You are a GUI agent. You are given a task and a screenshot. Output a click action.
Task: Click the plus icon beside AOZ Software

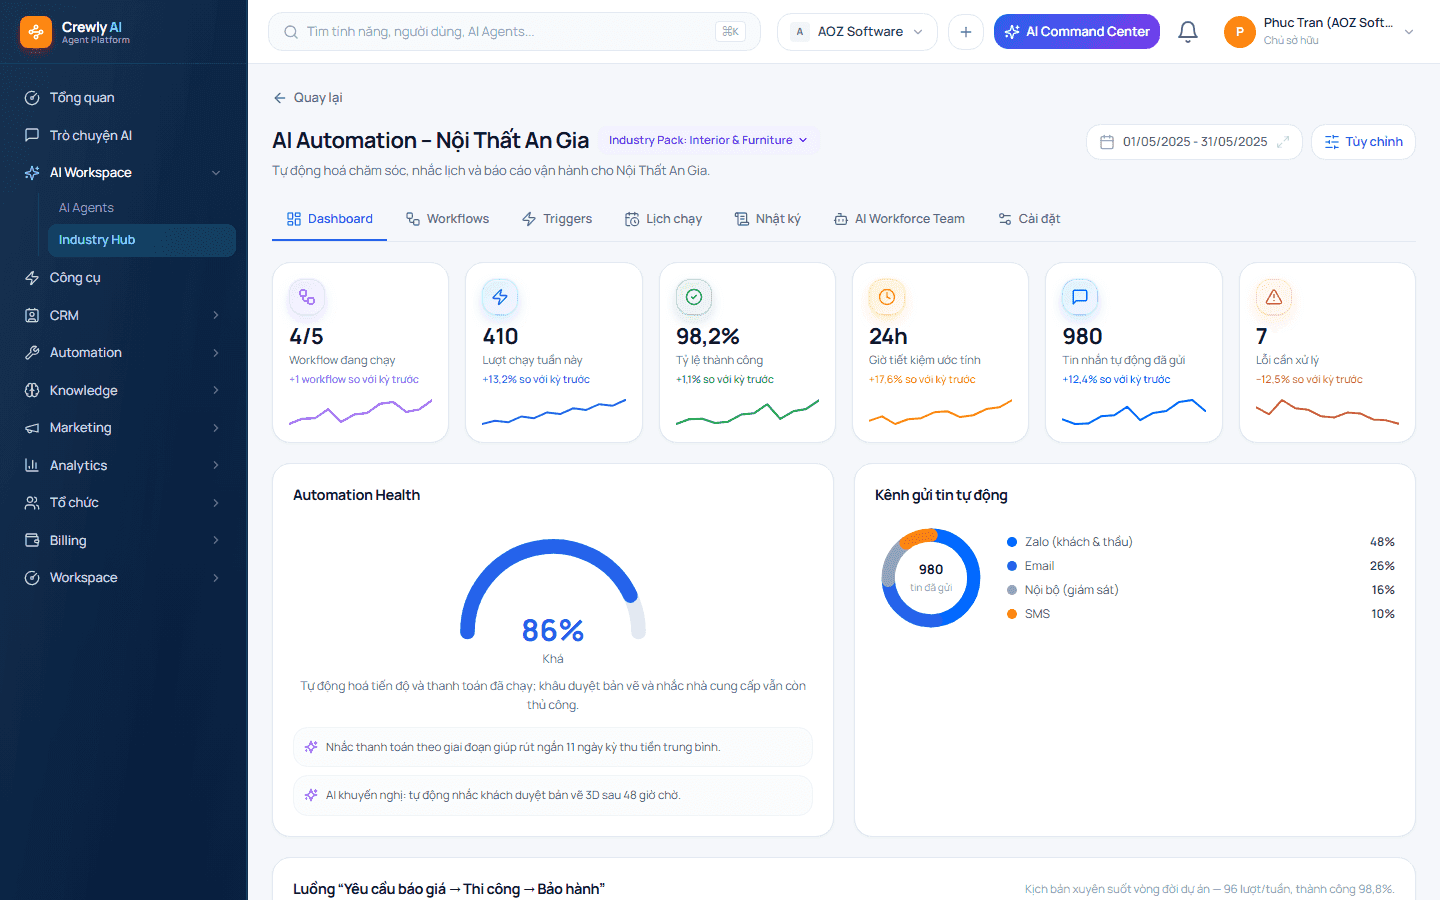click(965, 32)
